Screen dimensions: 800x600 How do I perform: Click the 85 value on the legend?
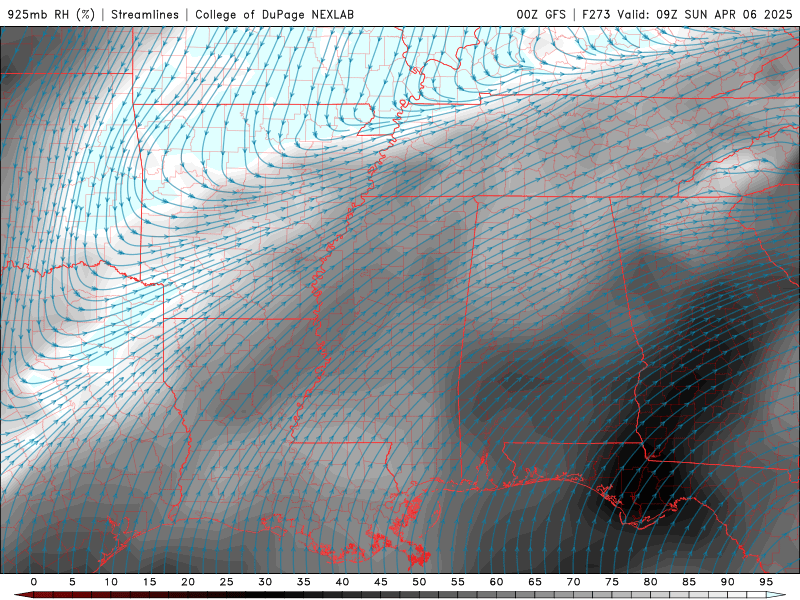[x=689, y=582]
